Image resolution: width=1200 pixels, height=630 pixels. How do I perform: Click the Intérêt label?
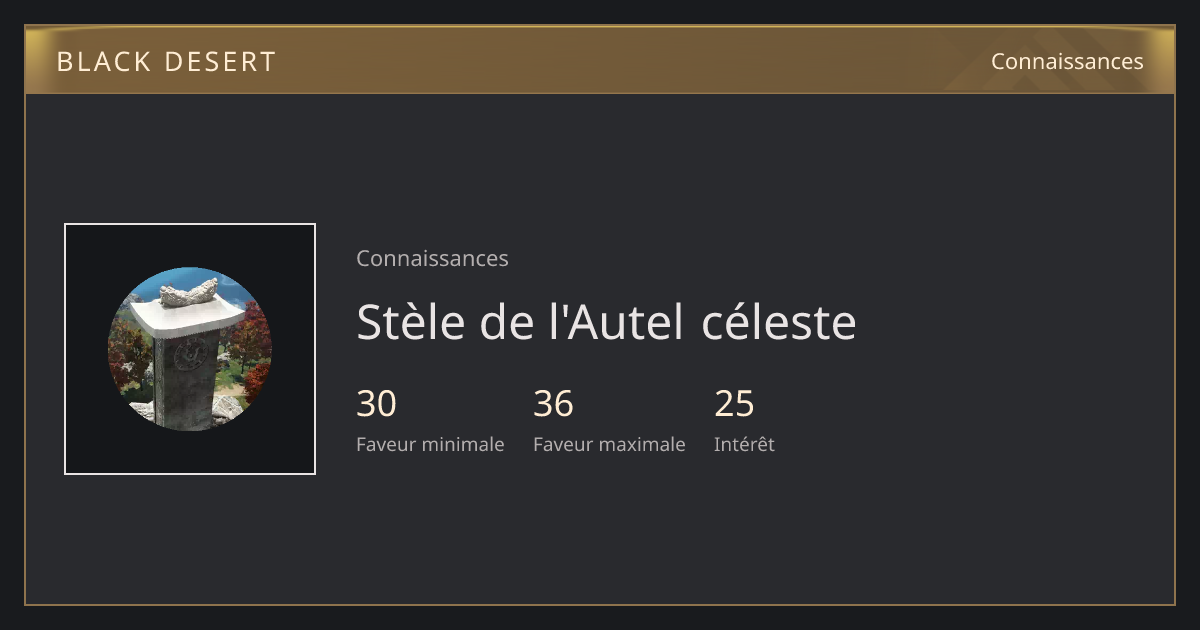[744, 444]
